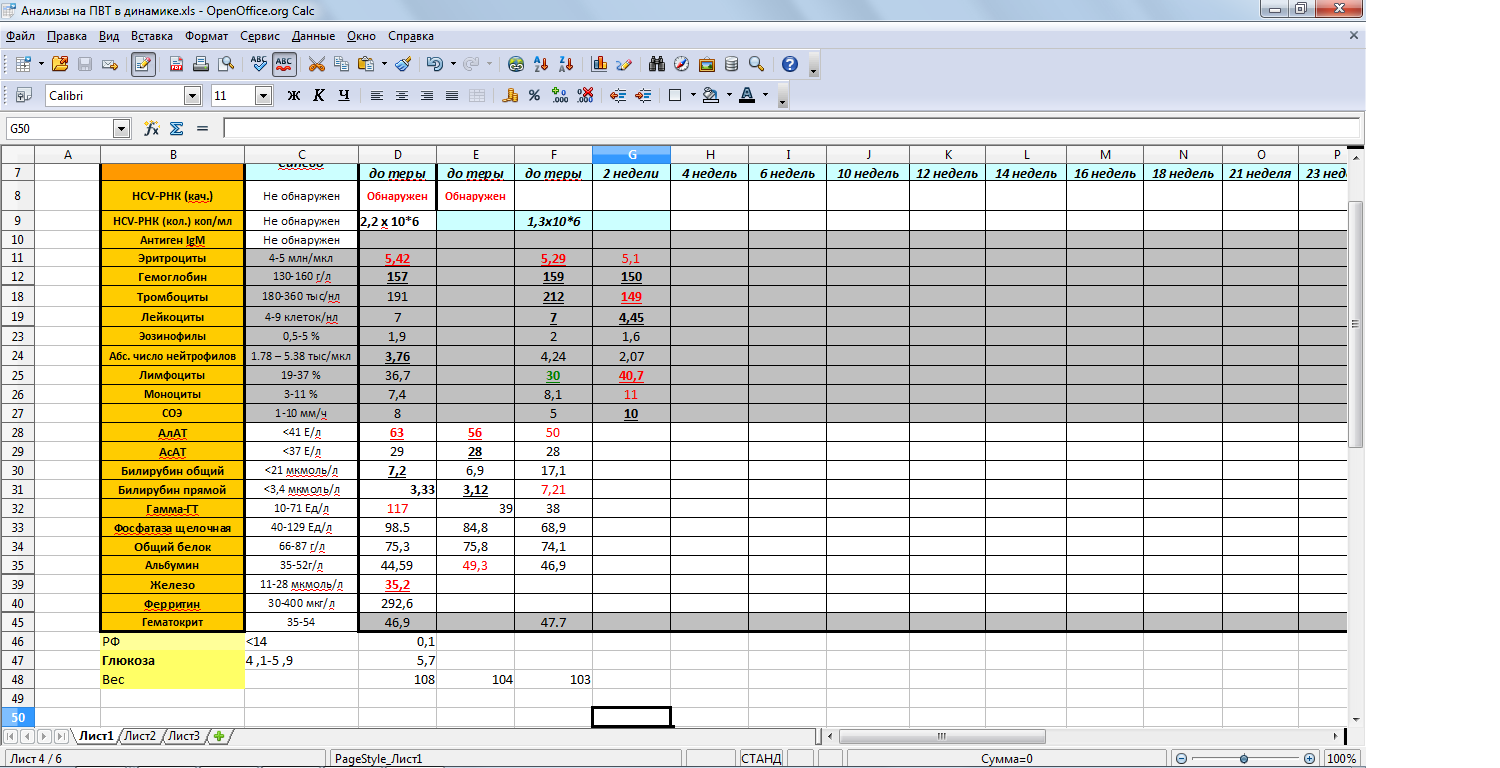Open Zoom magnifier icon
This screenshot has width=1500, height=768.
756,64
